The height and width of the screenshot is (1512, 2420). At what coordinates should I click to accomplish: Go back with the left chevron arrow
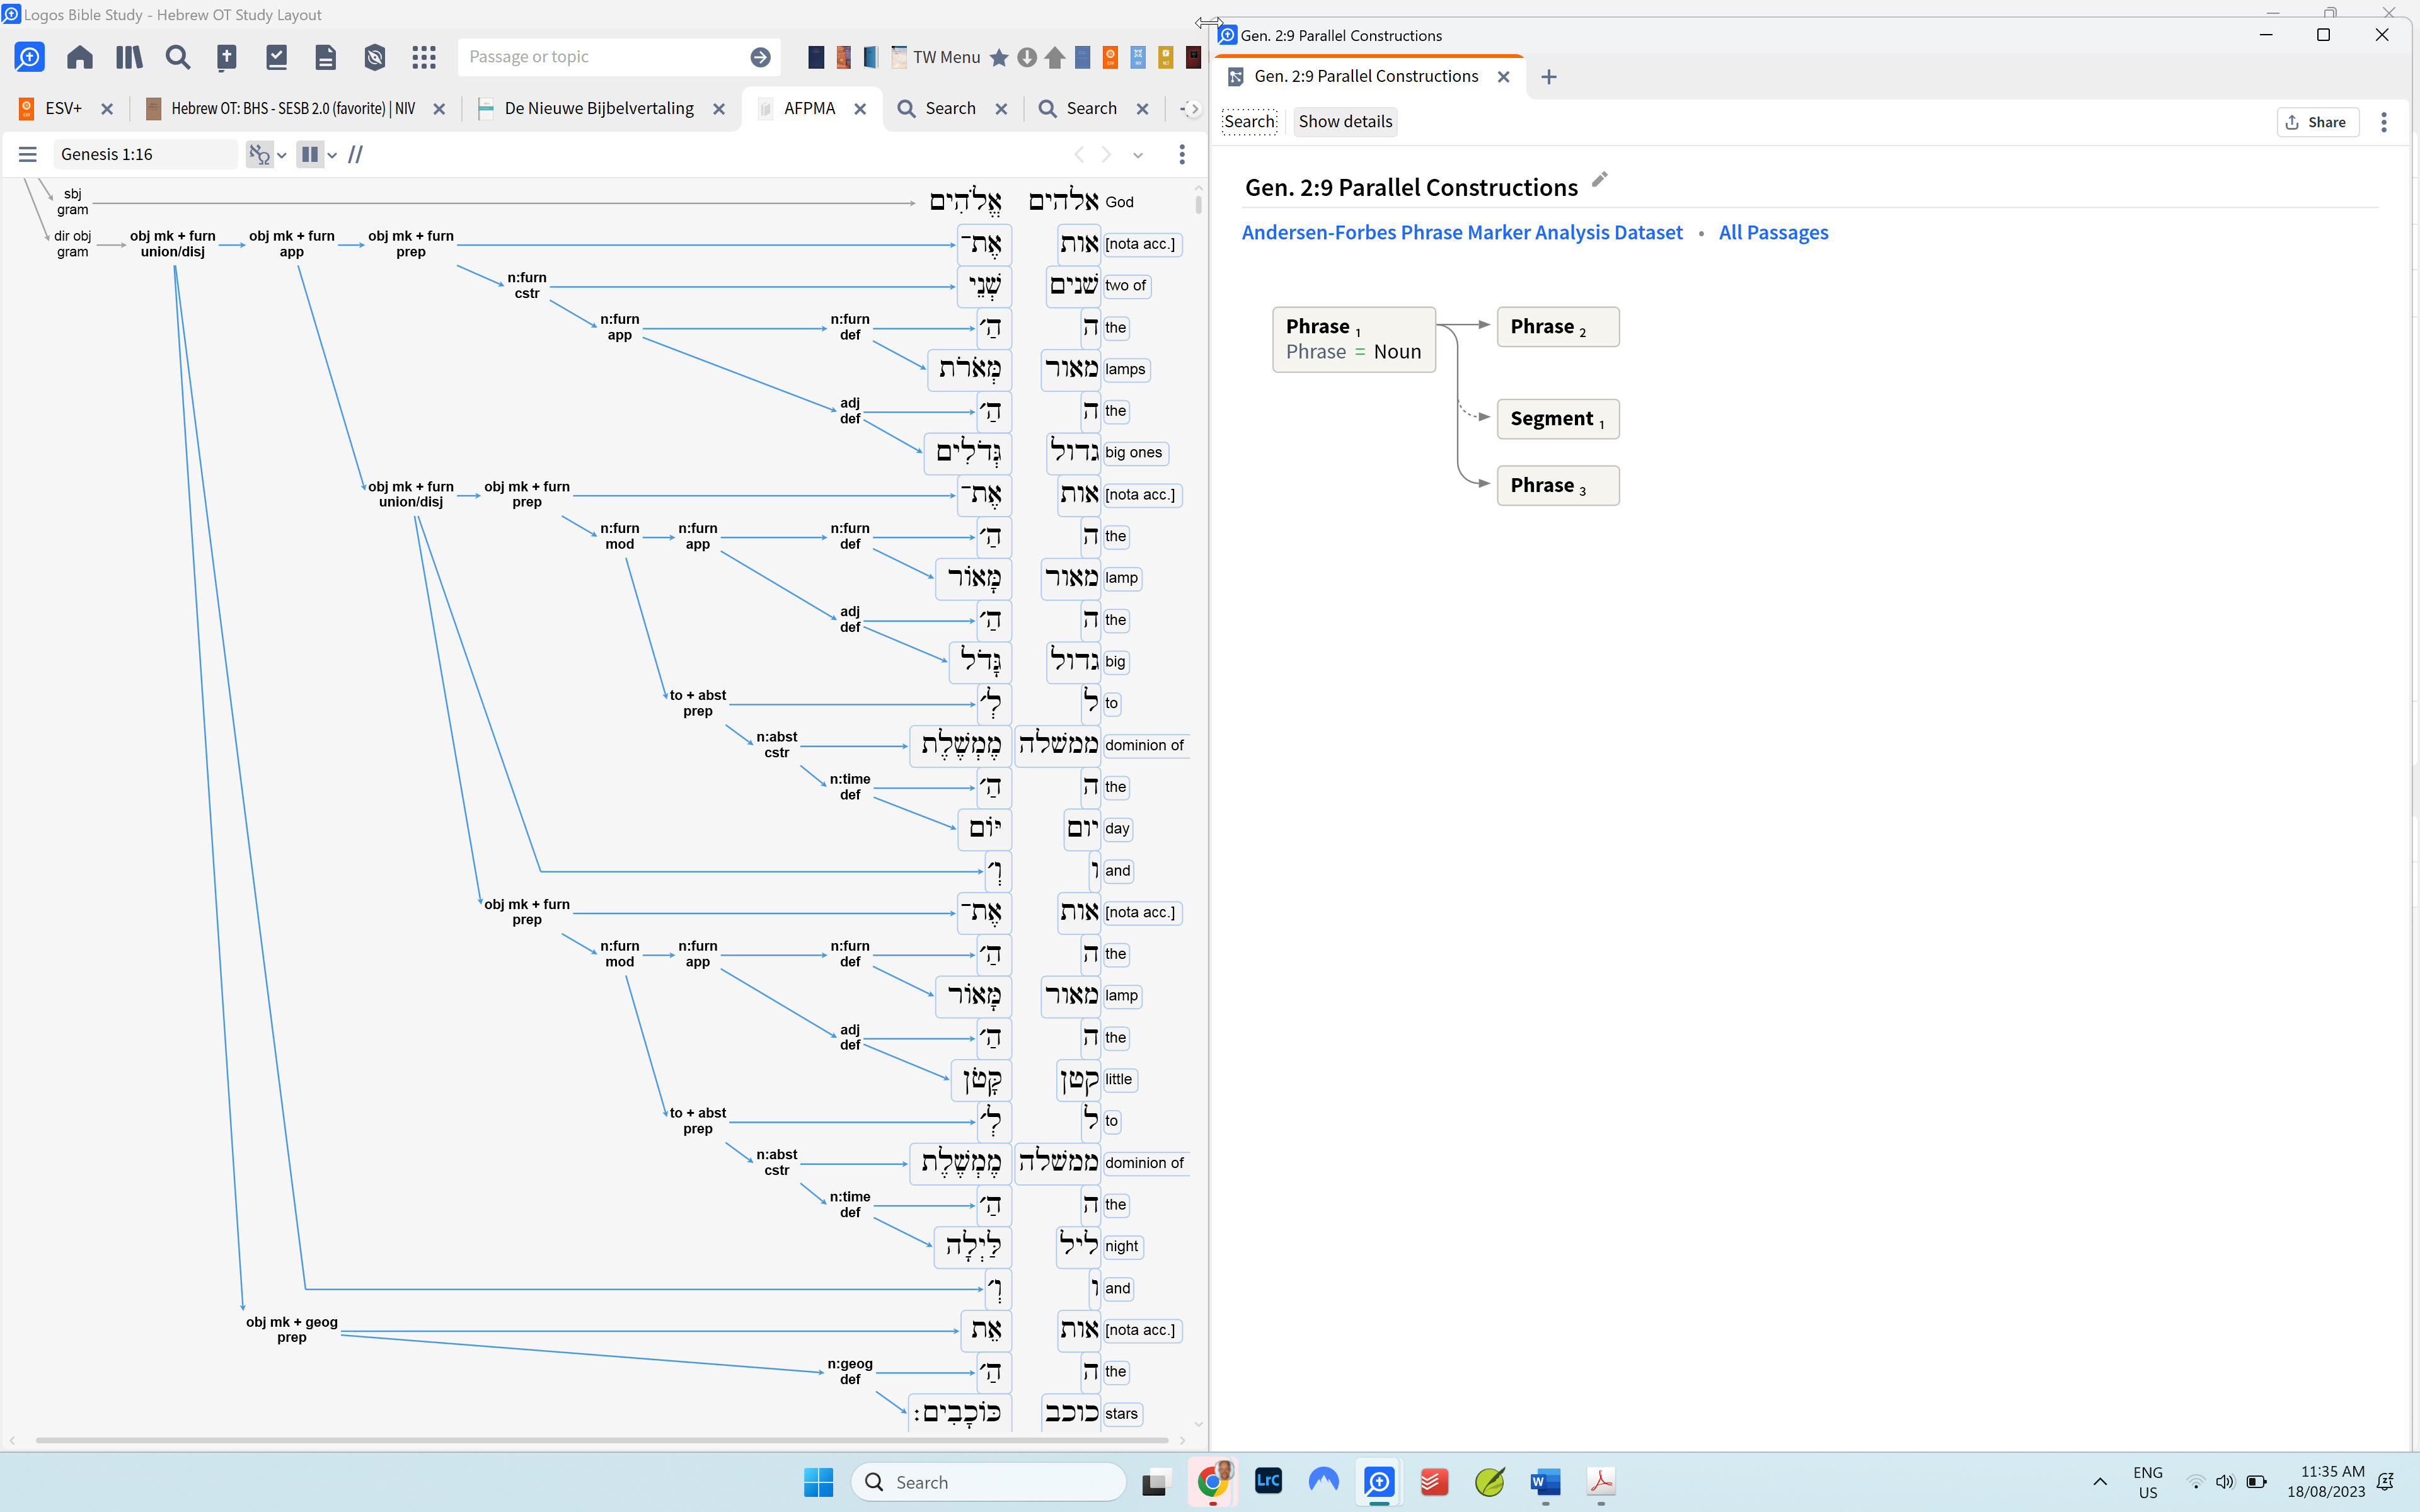coord(1079,154)
